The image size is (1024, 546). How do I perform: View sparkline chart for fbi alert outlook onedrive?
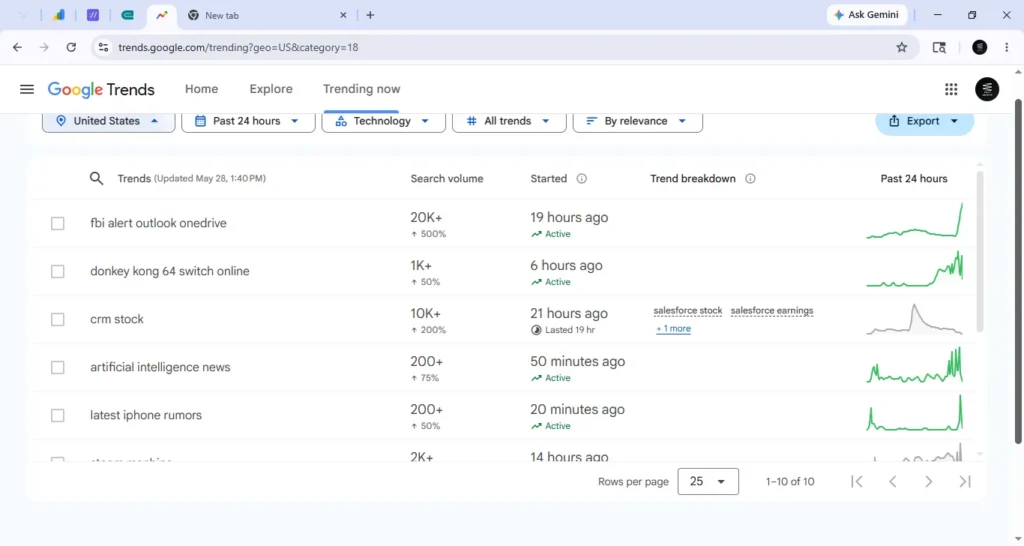pos(914,221)
